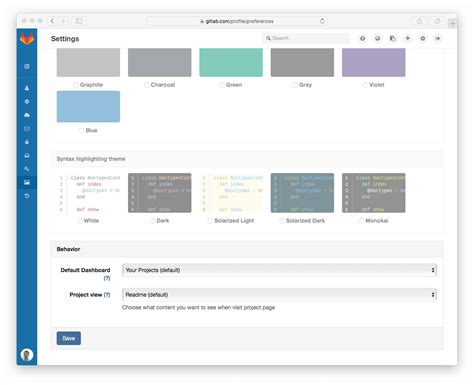The width and height of the screenshot is (474, 385).
Task: Select Solarized Light syntax theme radio
Action: pos(210,221)
